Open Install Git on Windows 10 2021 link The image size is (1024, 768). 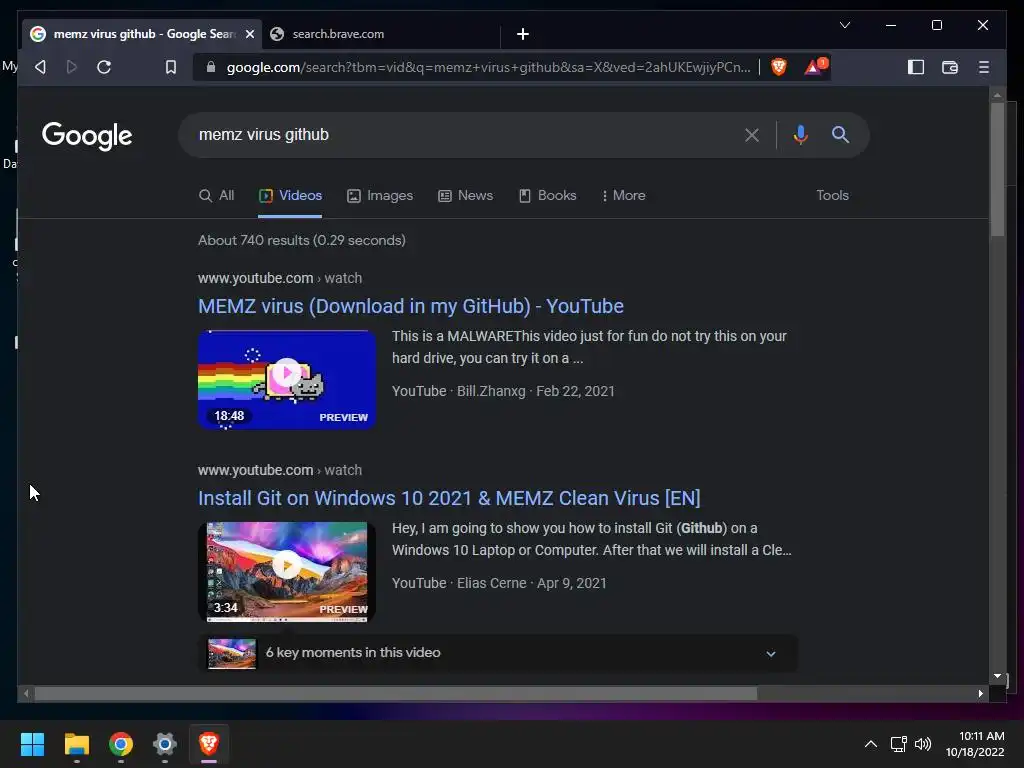coord(449,498)
